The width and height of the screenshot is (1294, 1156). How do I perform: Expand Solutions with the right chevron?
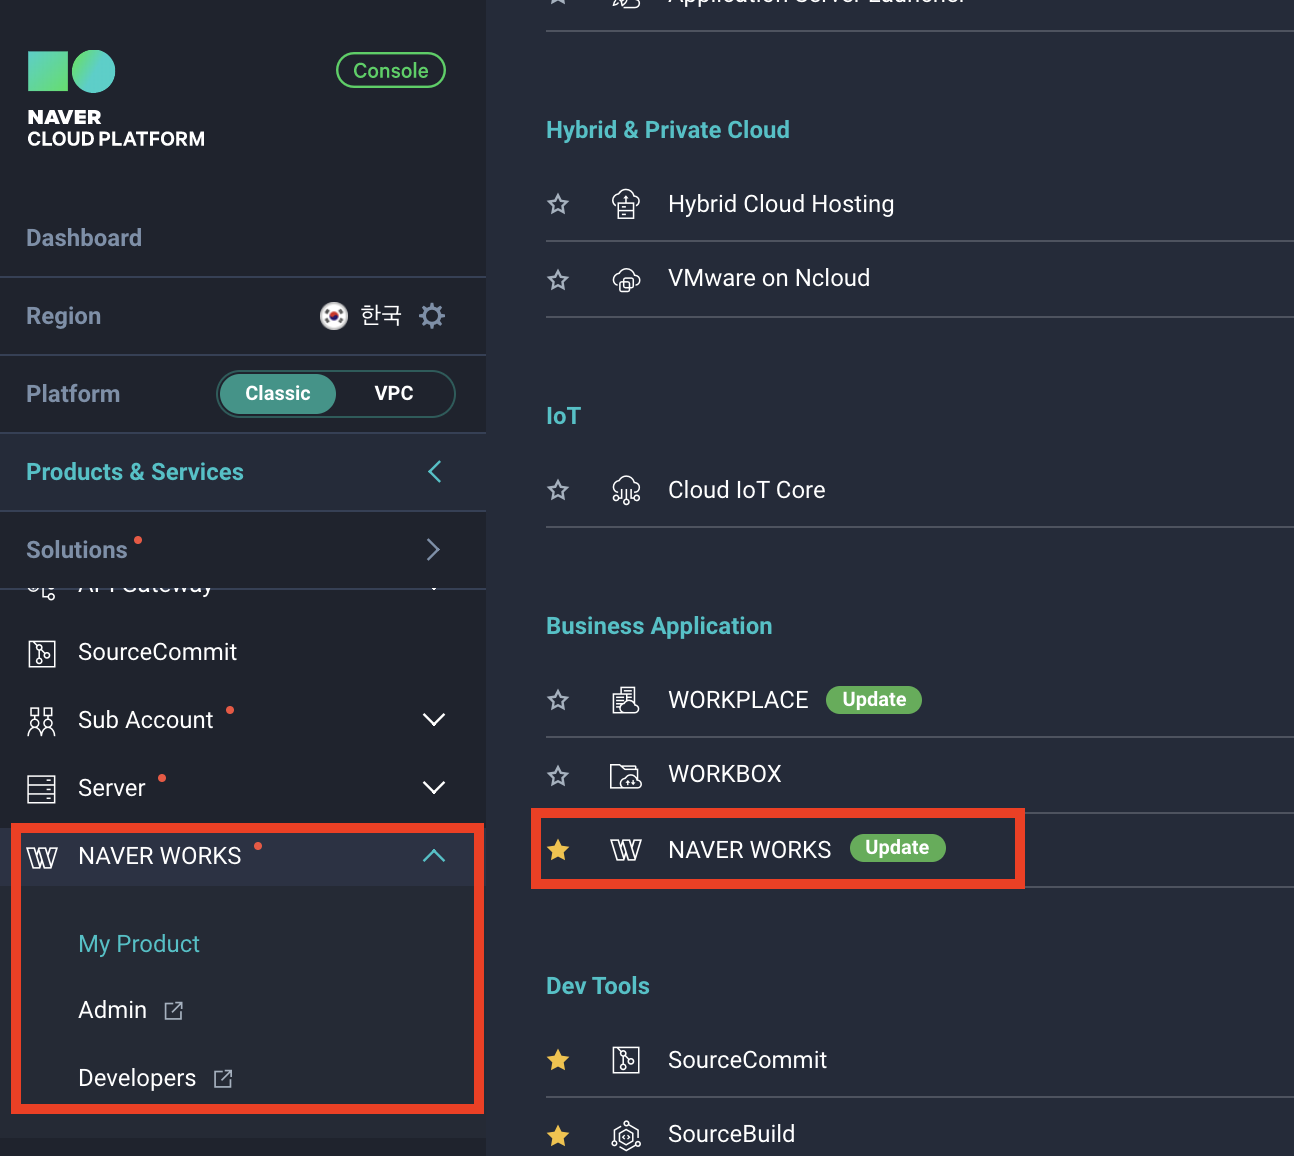click(x=433, y=550)
